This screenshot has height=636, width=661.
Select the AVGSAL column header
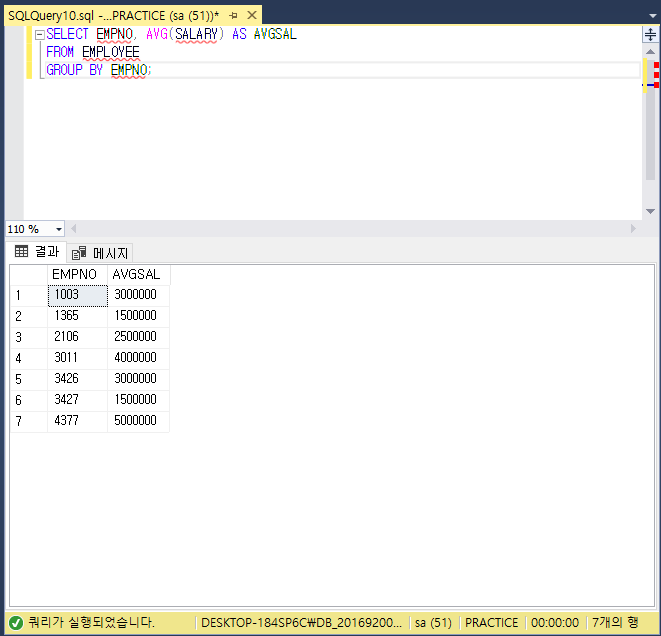[x=139, y=275]
